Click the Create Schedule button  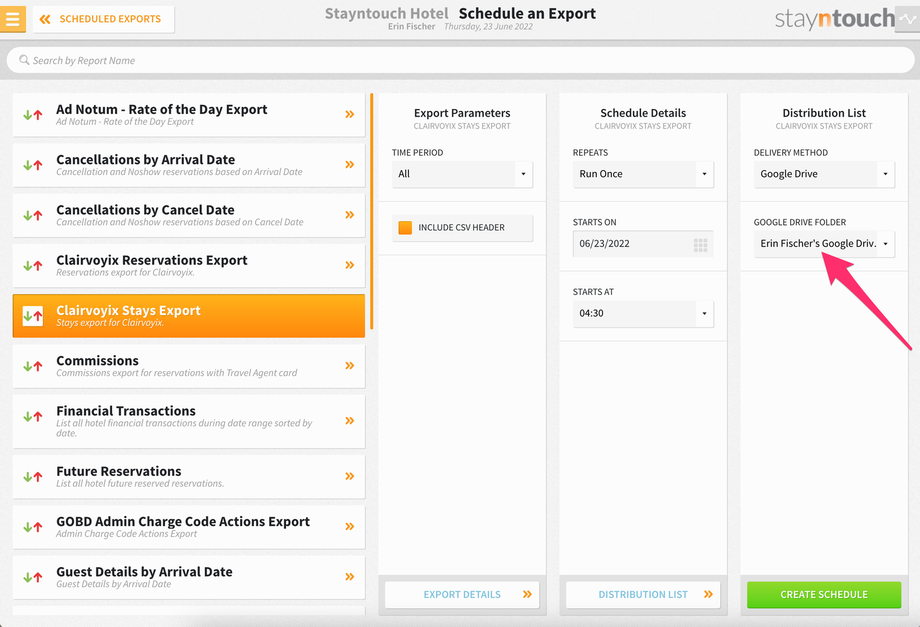(824, 595)
